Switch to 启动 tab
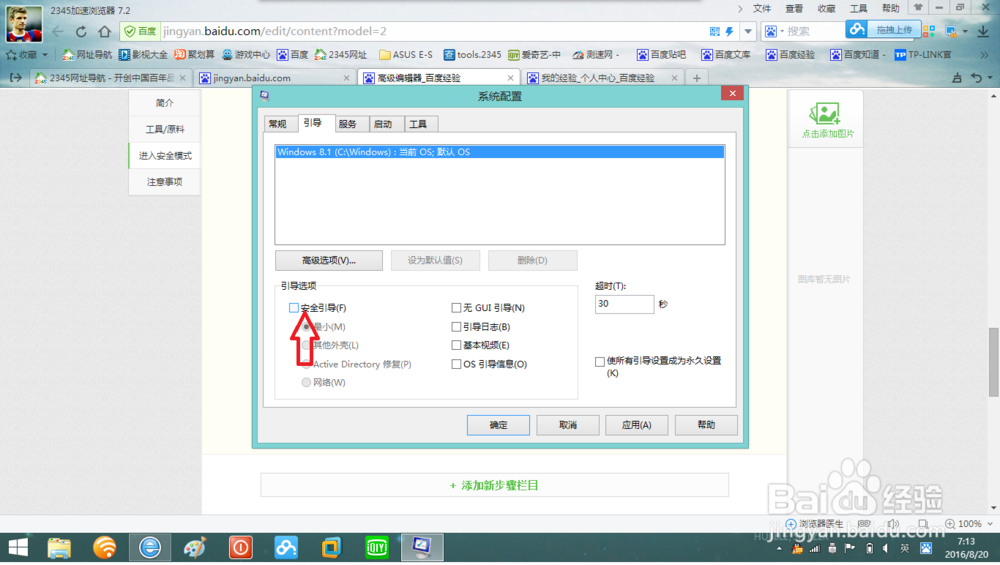The width and height of the screenshot is (1000, 565). 383,124
